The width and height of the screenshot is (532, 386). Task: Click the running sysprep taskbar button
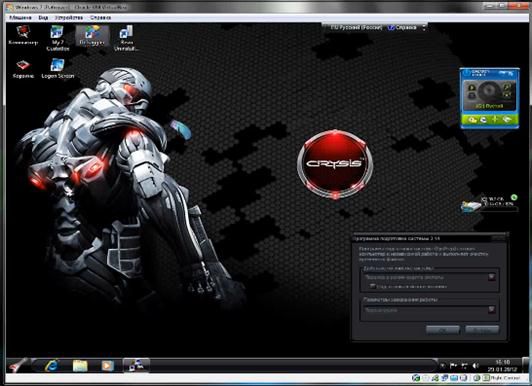pos(136,366)
